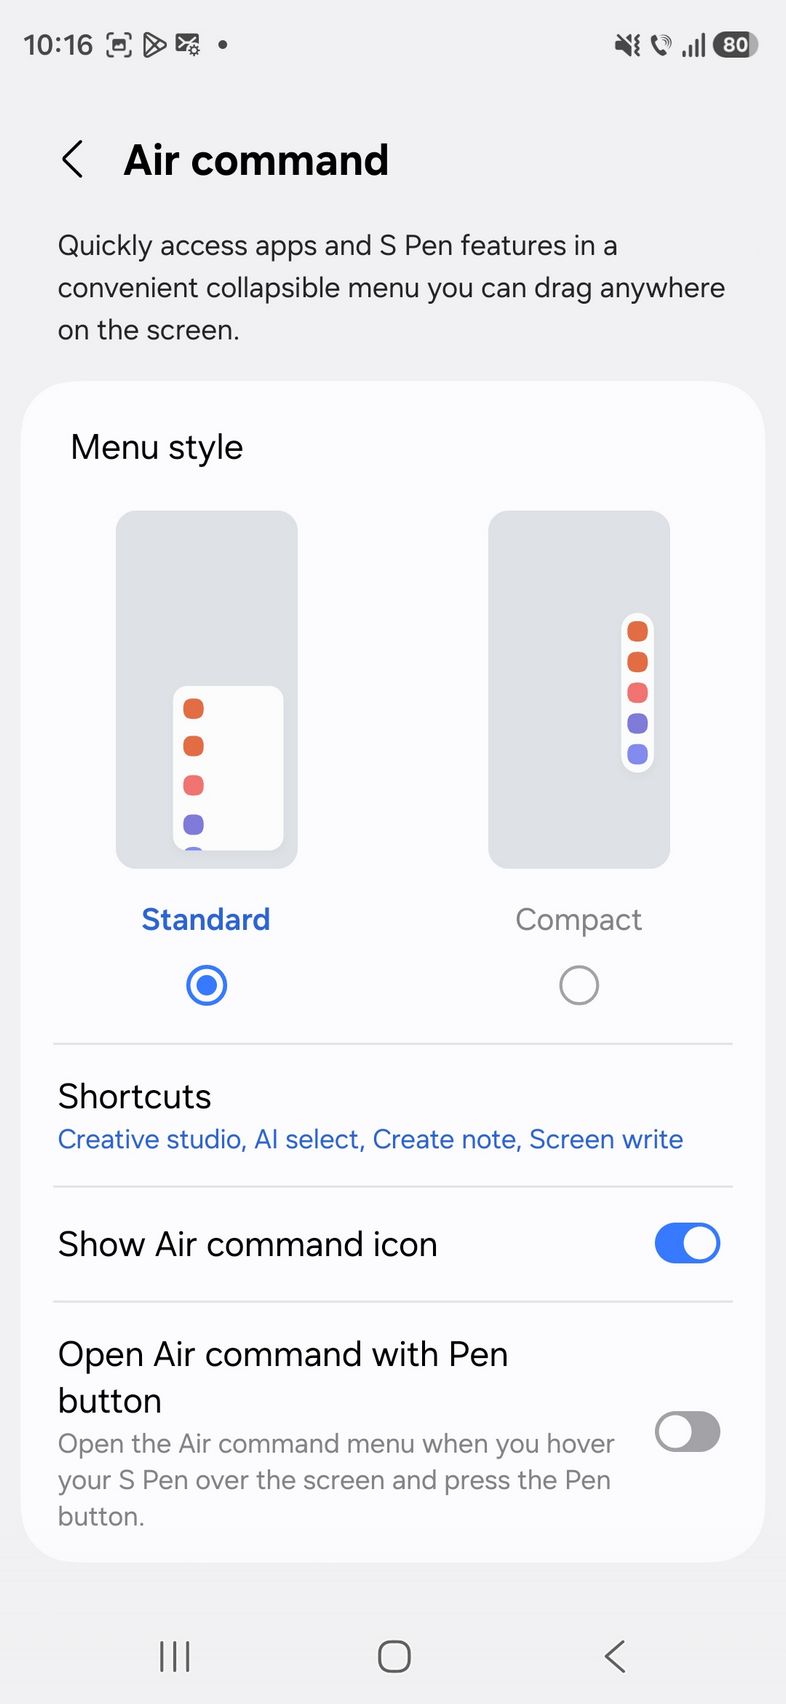Turn off Show Air command icon toggle
786x1704 pixels.
click(687, 1244)
